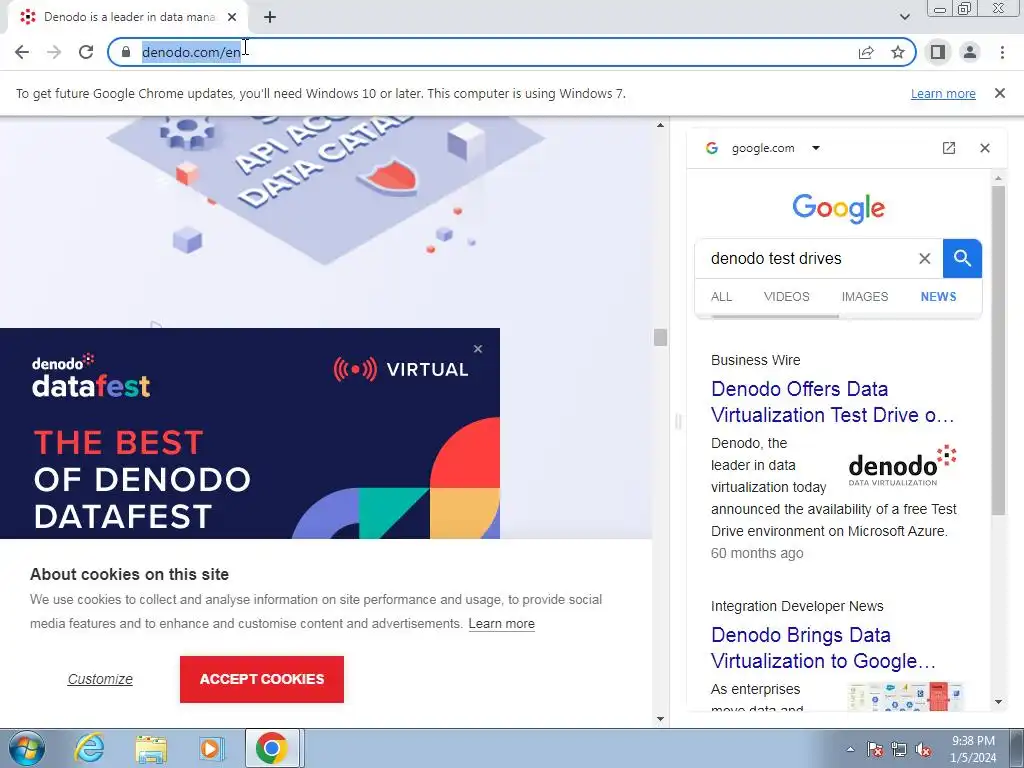Screen dimensions: 1024x768
Task: Open Denodo Brings Data Virtualization to Google article
Action: [824, 648]
